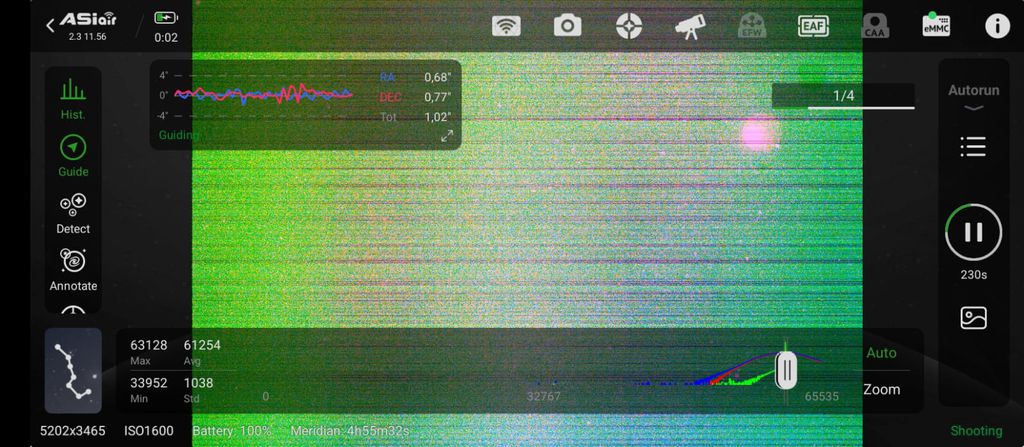Click the Min value 33952
Viewport: 1024px width, 447px height.
tap(149, 383)
